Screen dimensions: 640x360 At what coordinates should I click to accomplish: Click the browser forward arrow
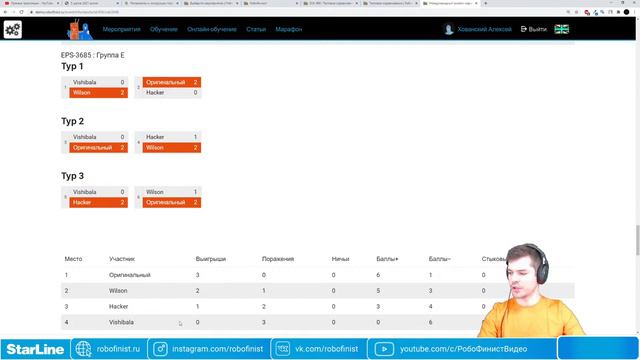tap(13, 12)
